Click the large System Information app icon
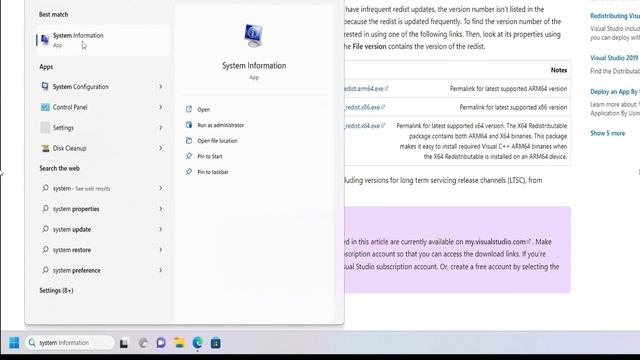The height and width of the screenshot is (360, 640). pos(253,36)
